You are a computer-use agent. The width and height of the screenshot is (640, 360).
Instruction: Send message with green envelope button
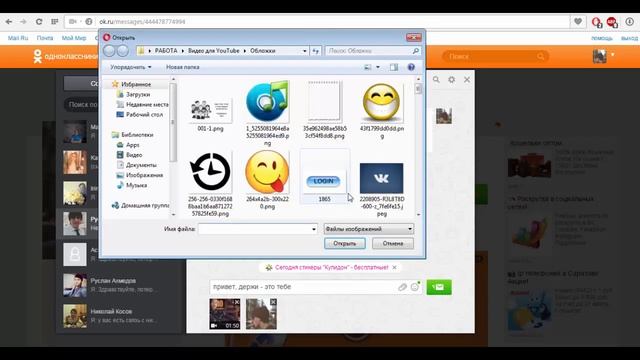(439, 287)
